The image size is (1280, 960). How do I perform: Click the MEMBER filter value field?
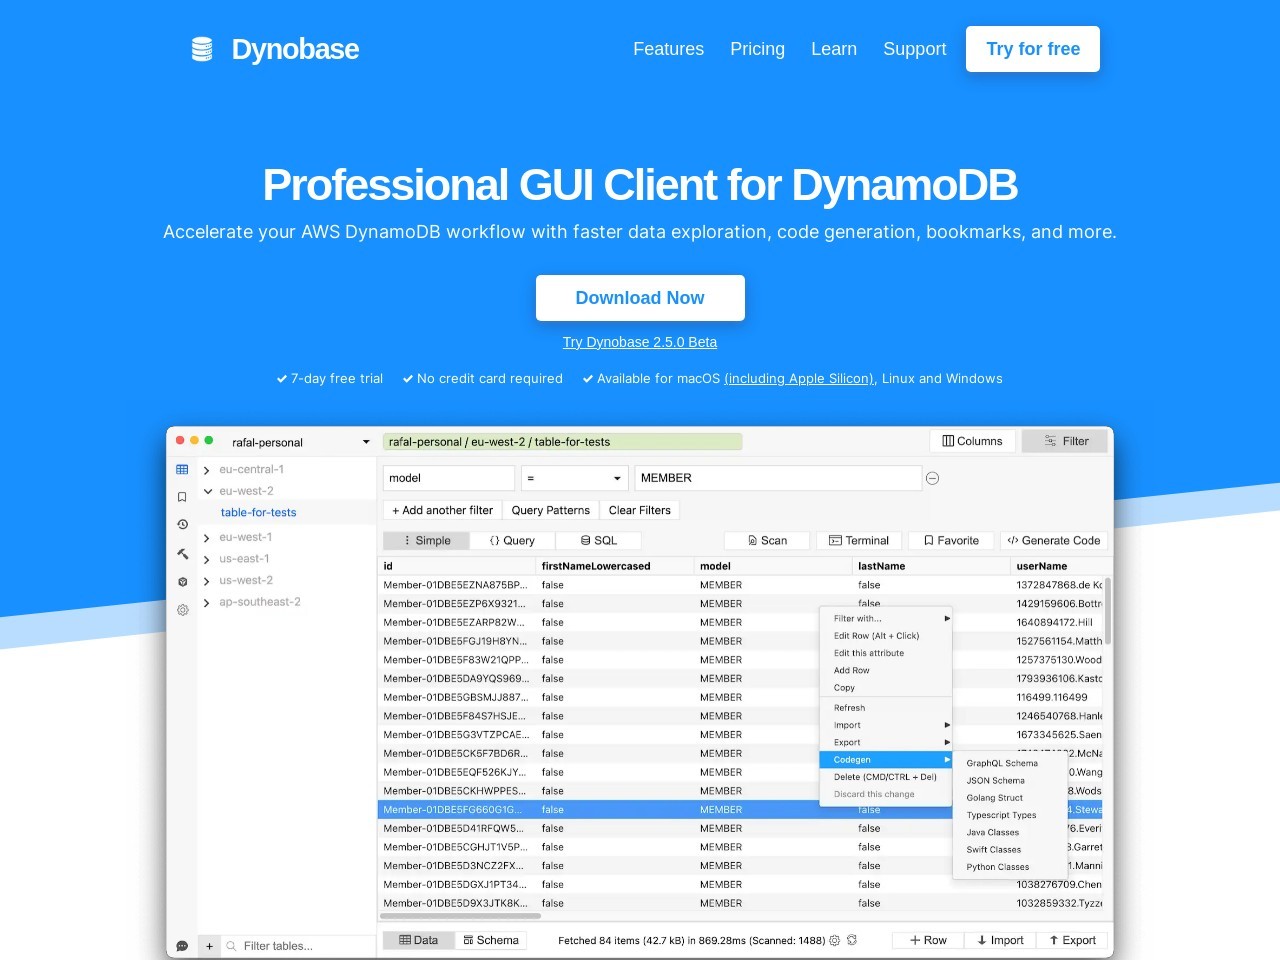[x=778, y=478]
